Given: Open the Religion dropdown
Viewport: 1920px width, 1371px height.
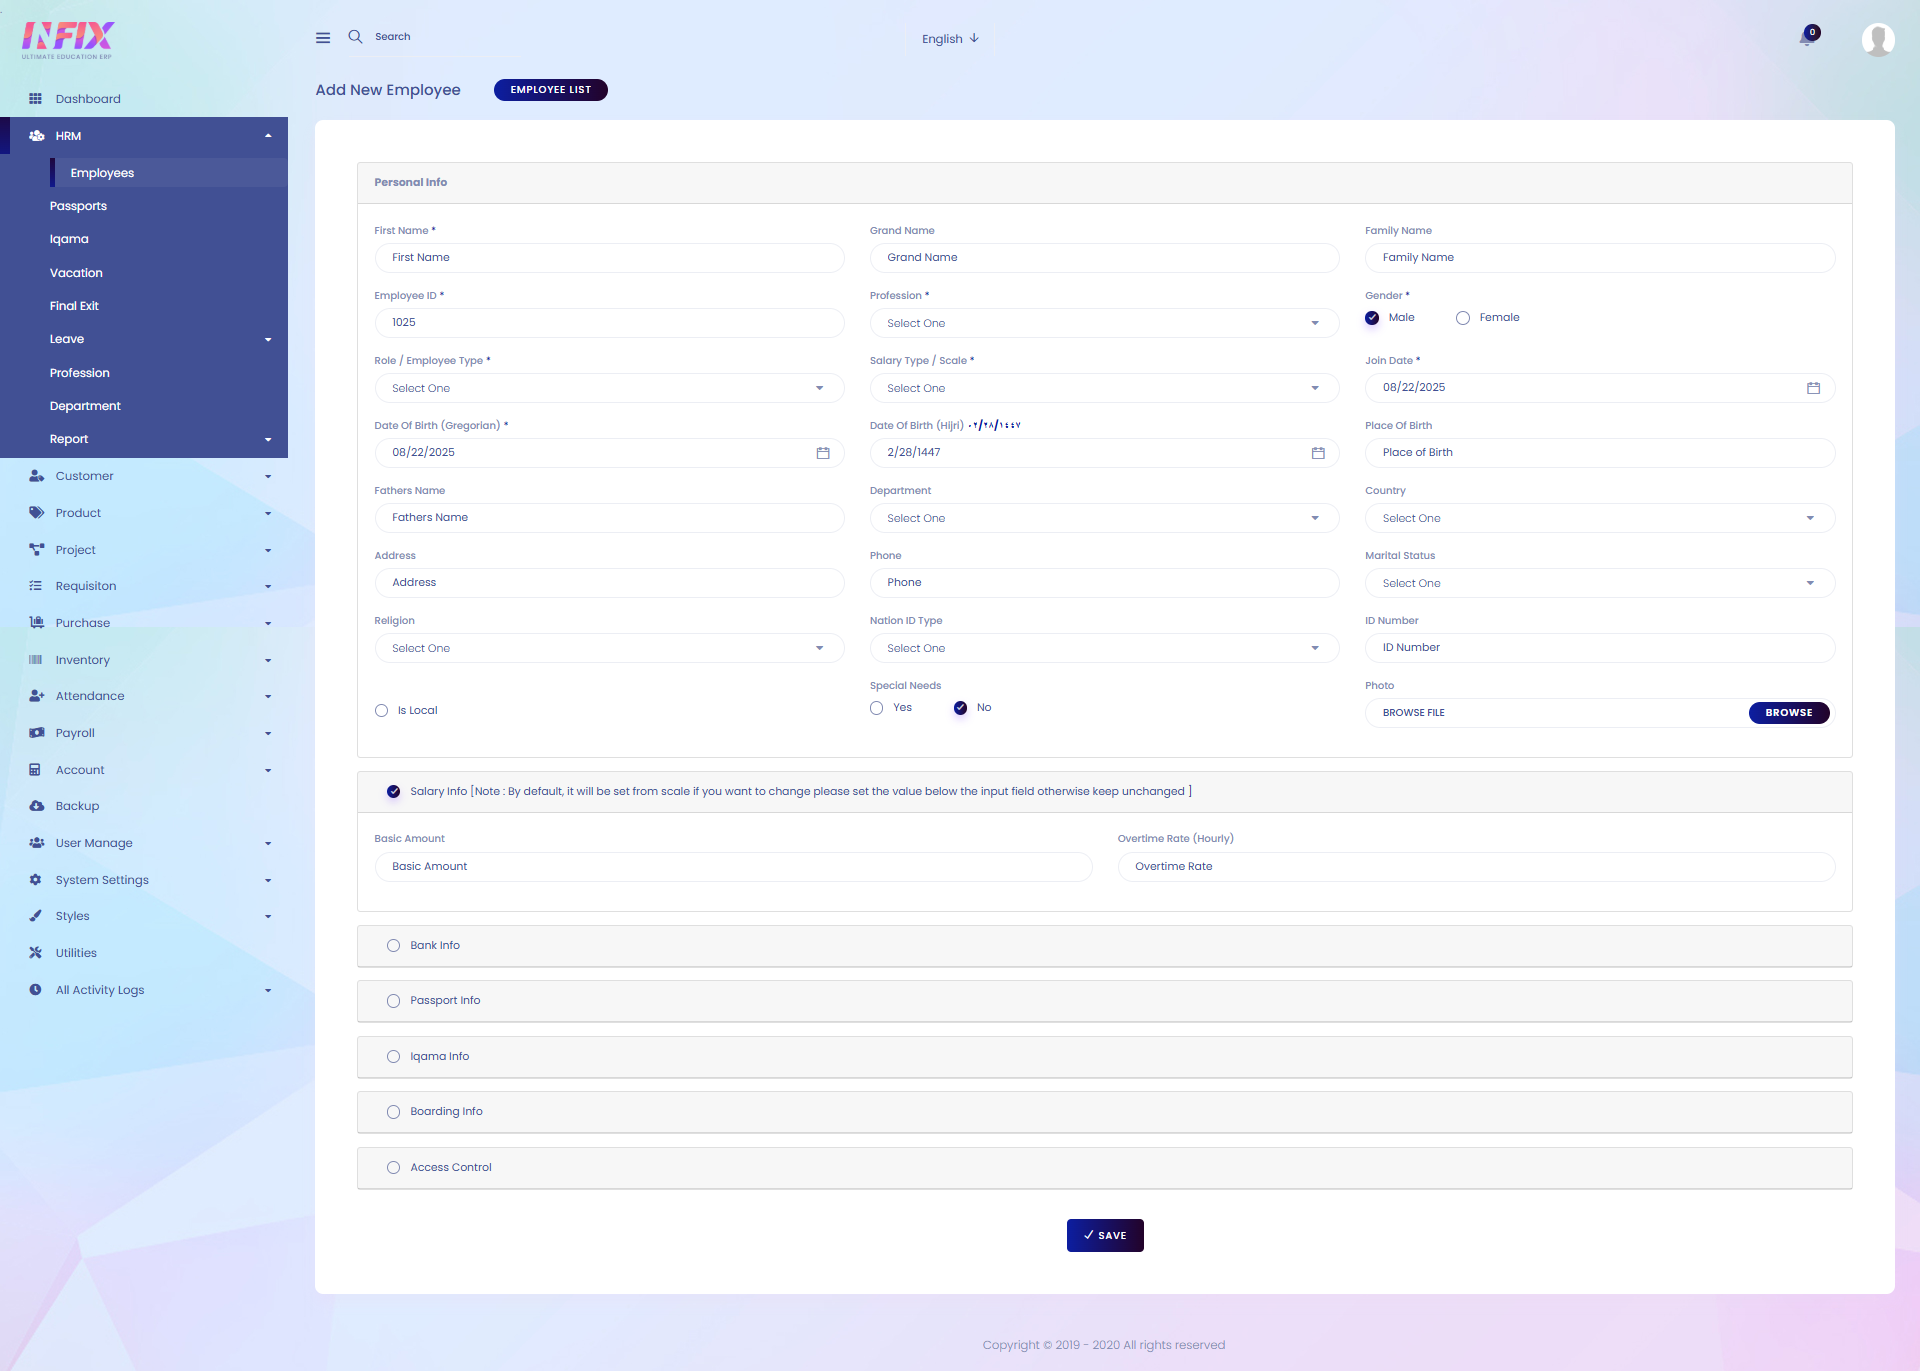Looking at the screenshot, I should (609, 648).
